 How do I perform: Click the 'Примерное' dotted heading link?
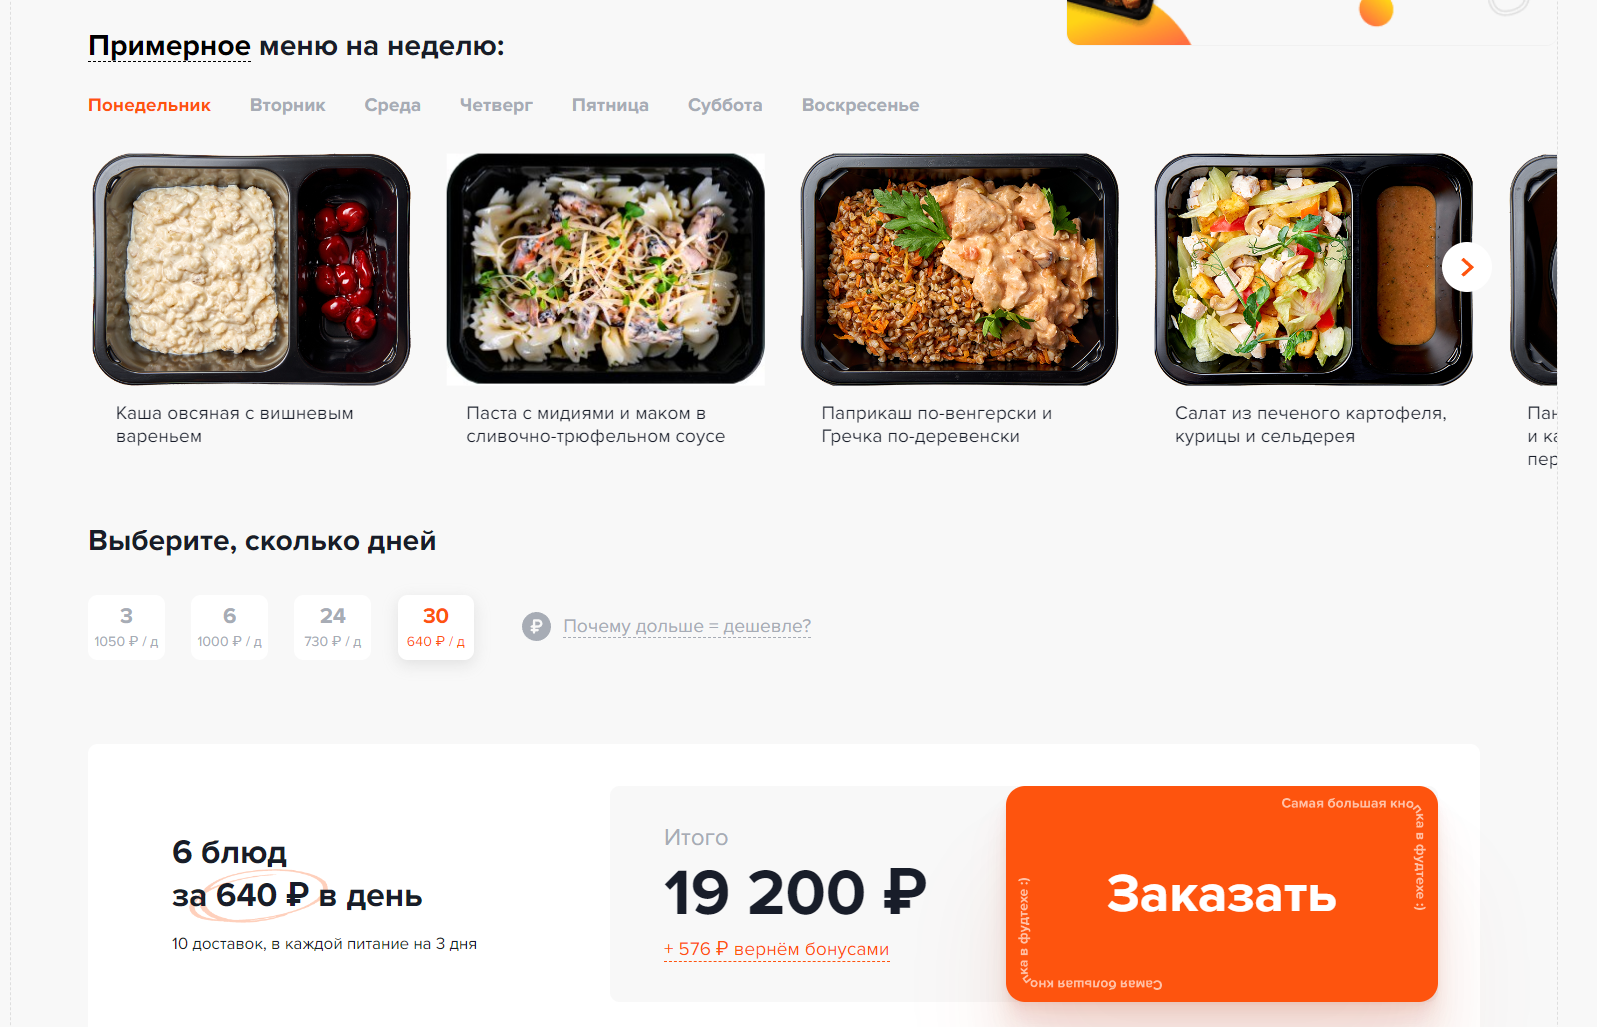169,46
